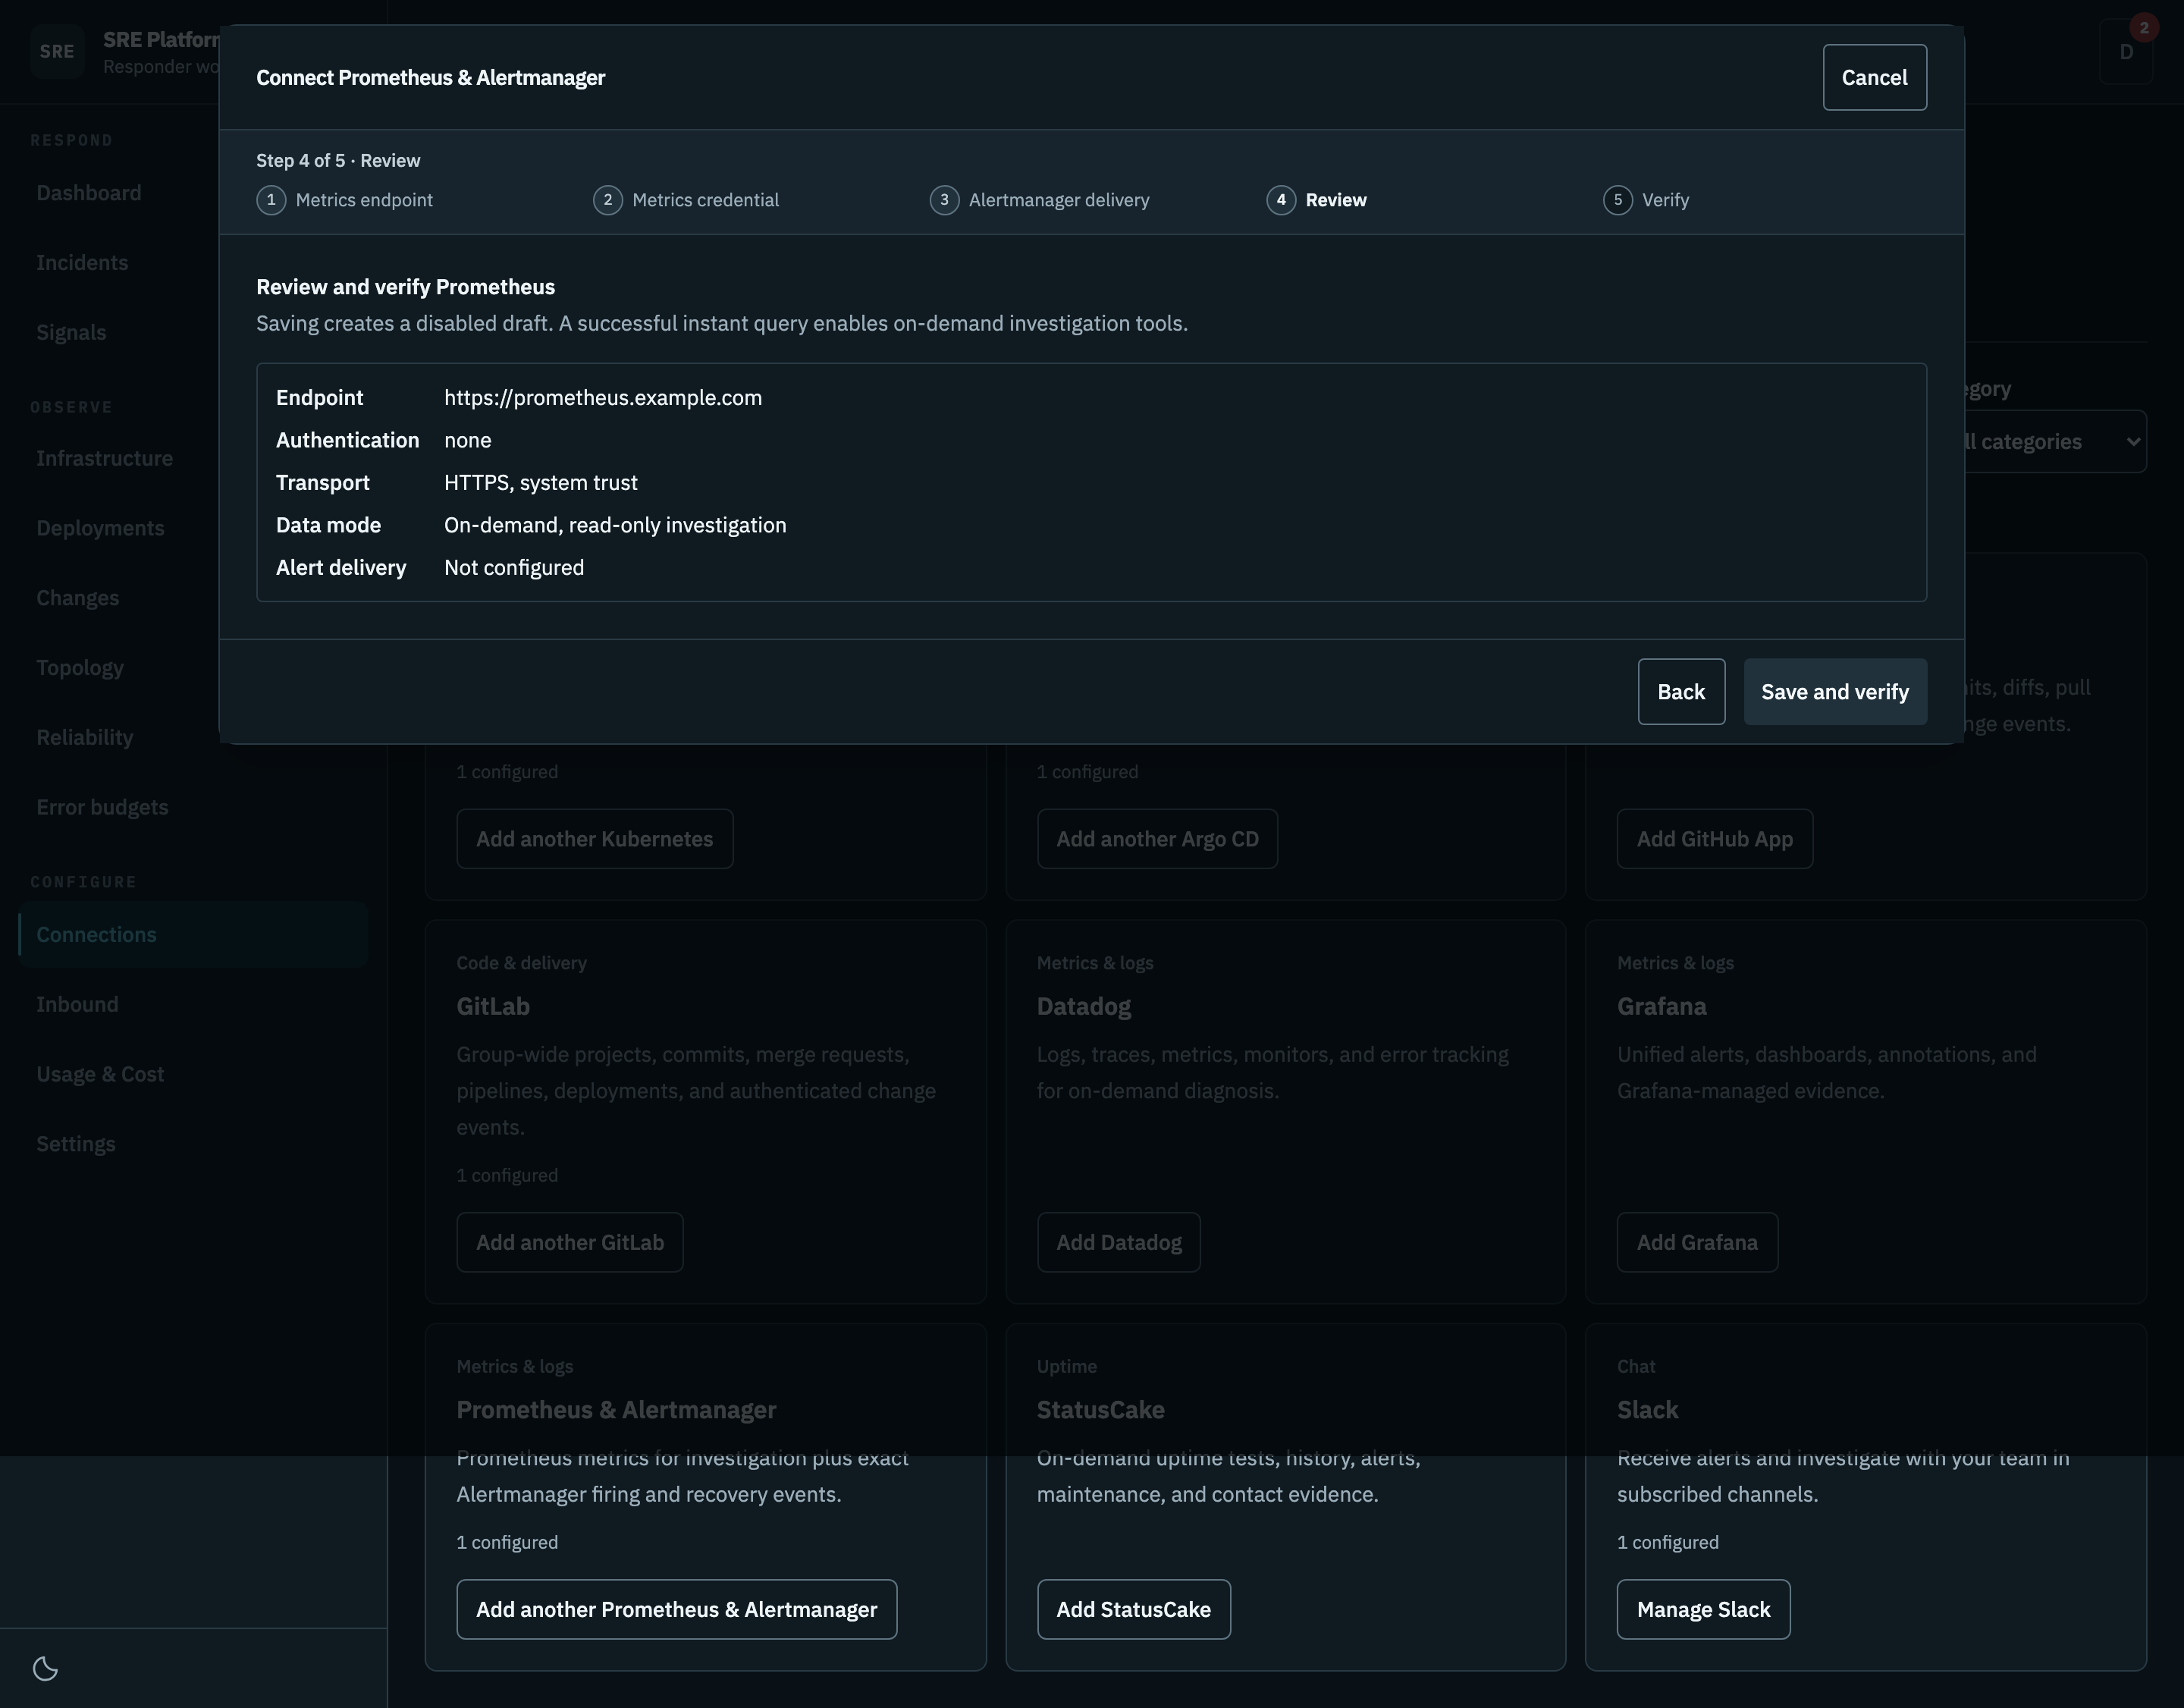Viewport: 2184px width, 1708px height.
Task: Go to step 3 circle, Alertmanager delivery
Action: coord(944,200)
